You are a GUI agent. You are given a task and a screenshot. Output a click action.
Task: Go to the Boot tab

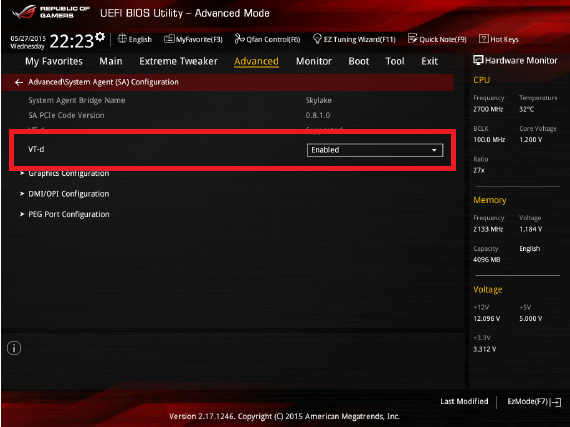[358, 61]
